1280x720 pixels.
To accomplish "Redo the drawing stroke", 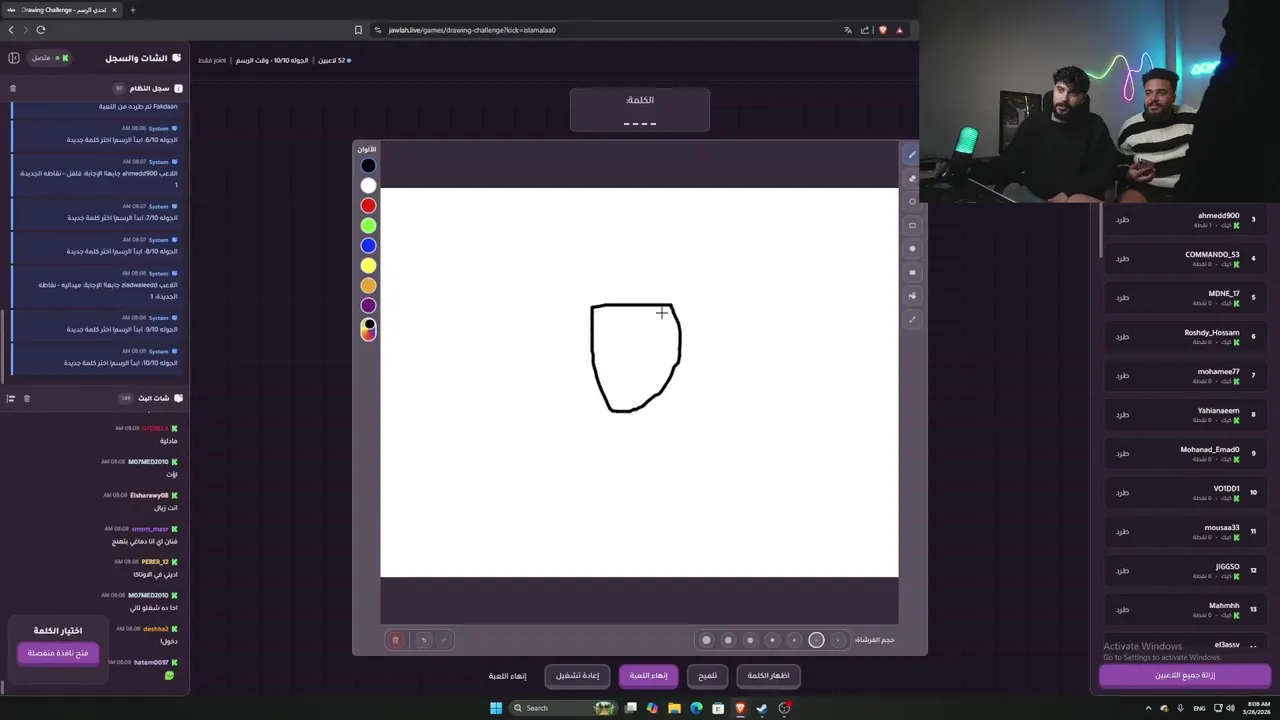I will [444, 640].
